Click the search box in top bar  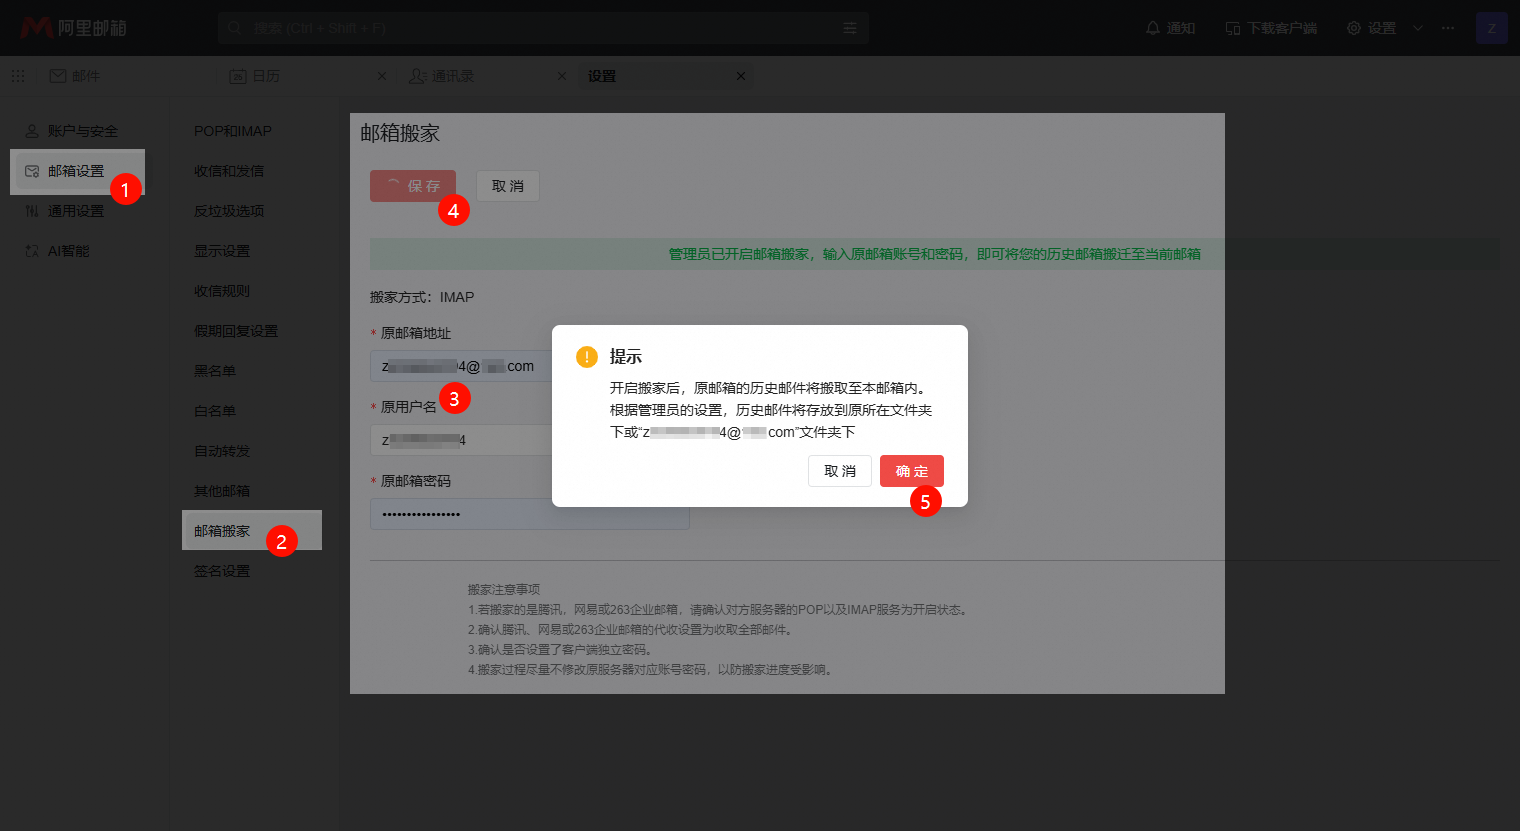coord(530,28)
